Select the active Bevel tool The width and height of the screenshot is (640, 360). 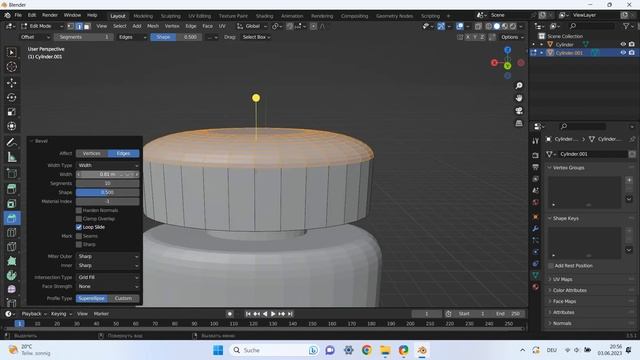coord(11,218)
